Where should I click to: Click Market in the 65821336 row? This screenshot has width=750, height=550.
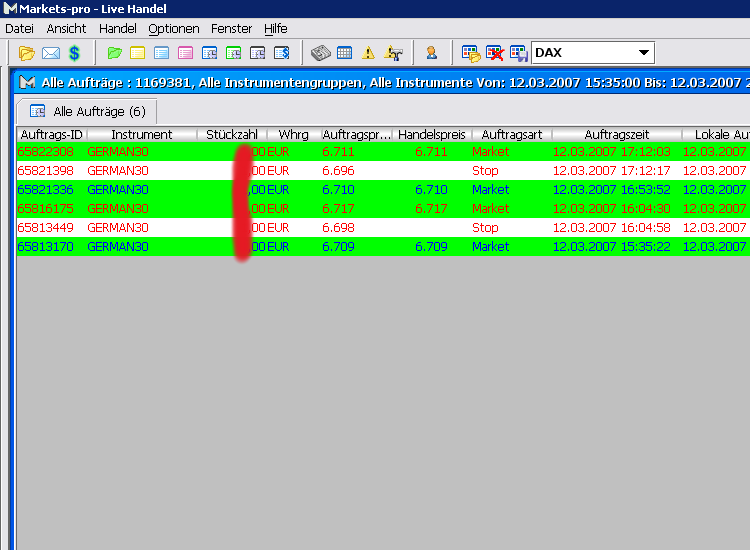click(490, 190)
